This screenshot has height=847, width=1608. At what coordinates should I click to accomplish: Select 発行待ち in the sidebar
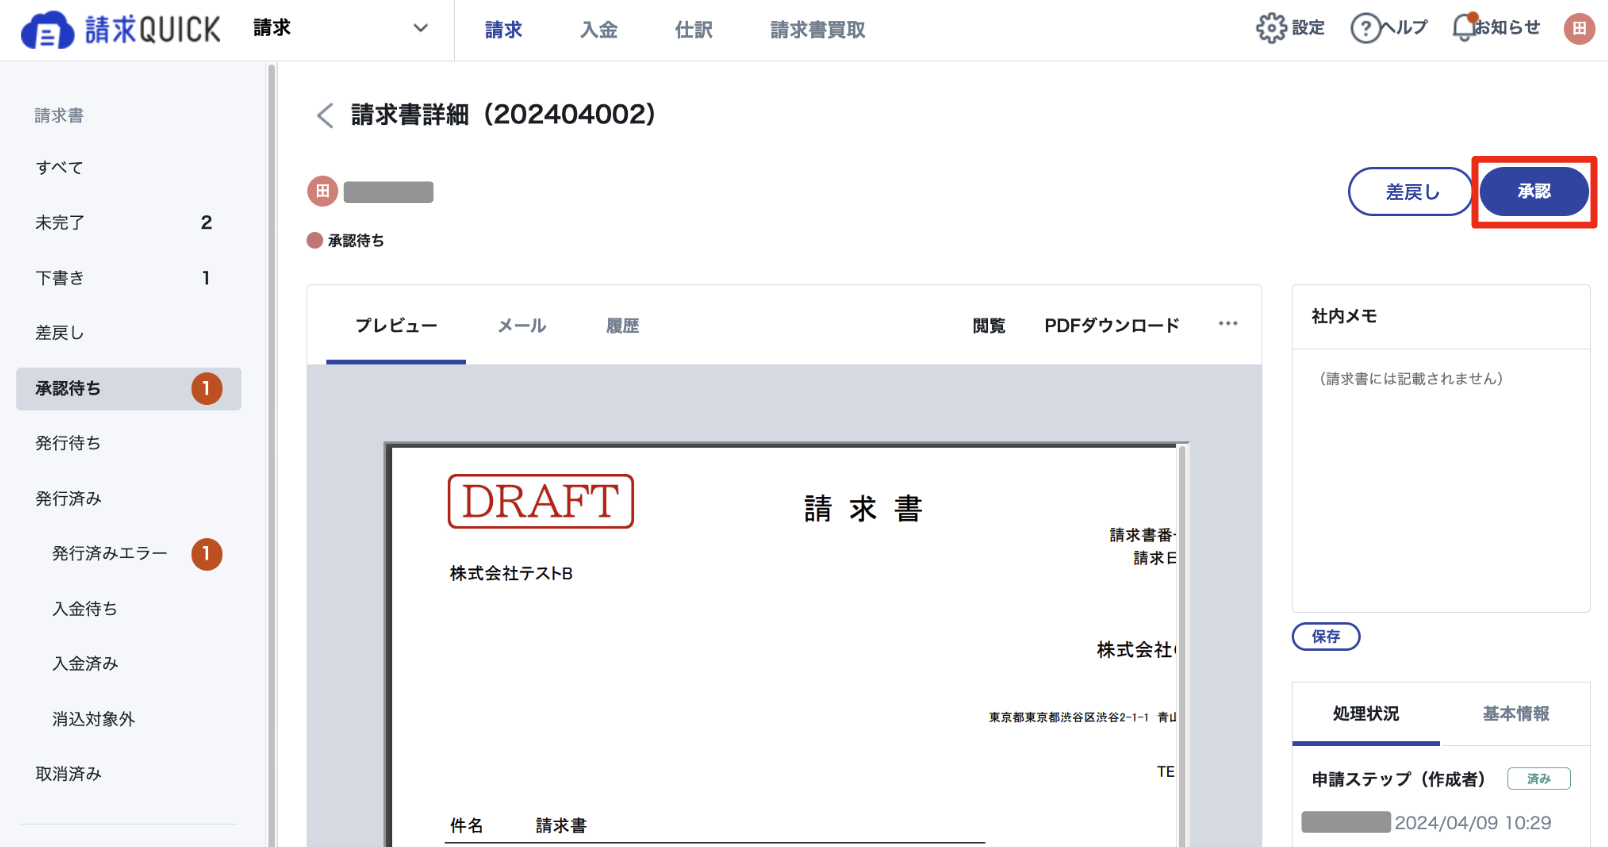tap(68, 443)
